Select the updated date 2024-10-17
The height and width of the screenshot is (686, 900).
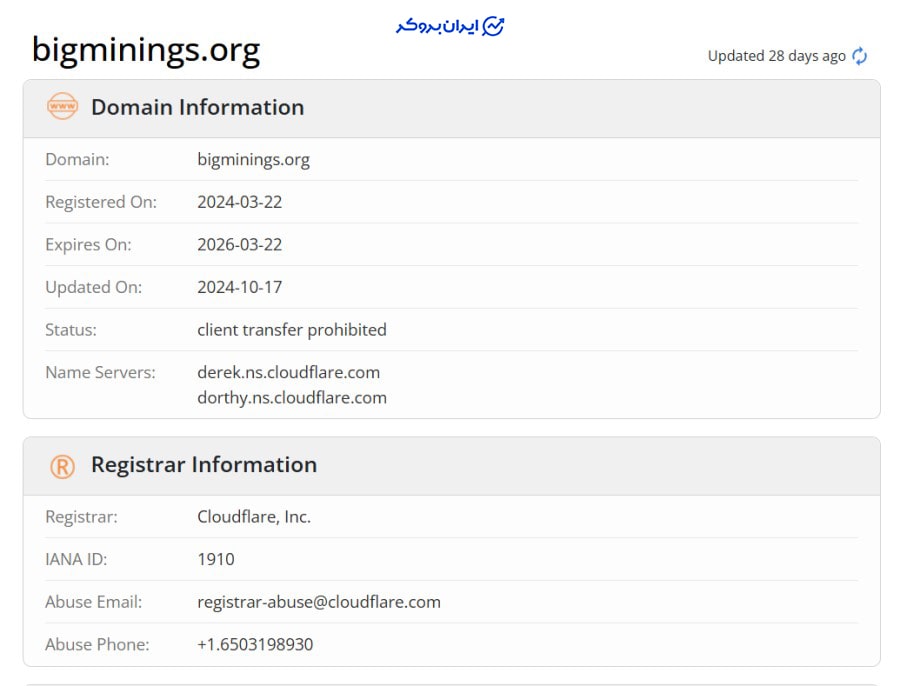(x=239, y=287)
